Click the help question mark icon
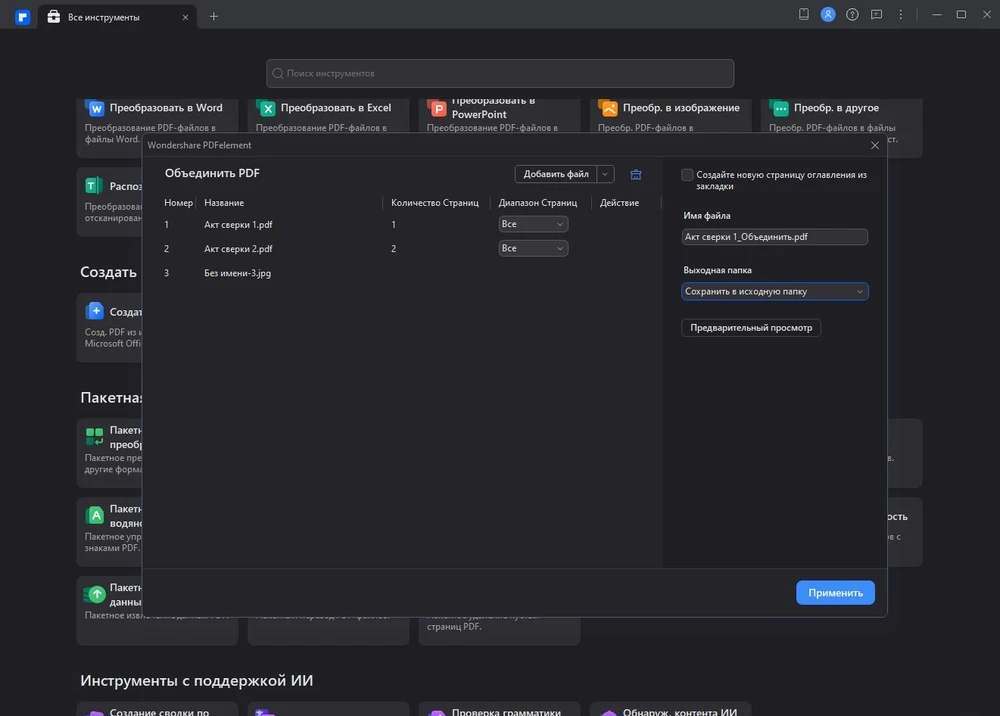Screen dimensions: 1000x716 852,15
